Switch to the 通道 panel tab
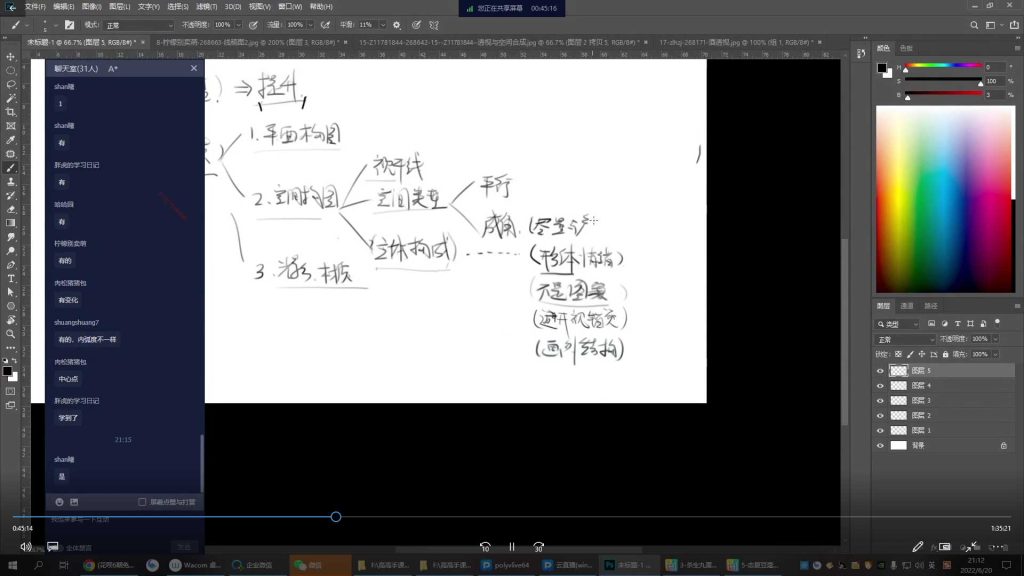Image resolution: width=1024 pixels, height=576 pixels. click(x=907, y=306)
